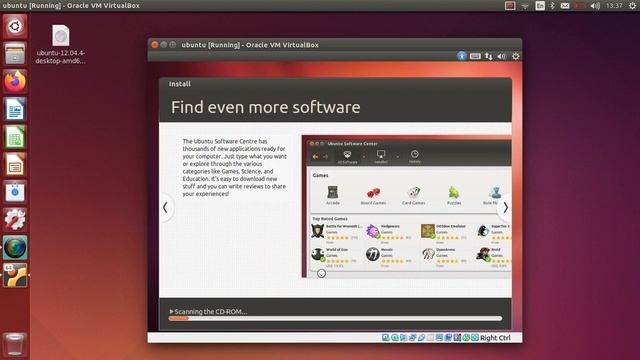This screenshot has height=360, width=640.
Task: Close the VirtualBox VM window with red button
Action: (155, 45)
